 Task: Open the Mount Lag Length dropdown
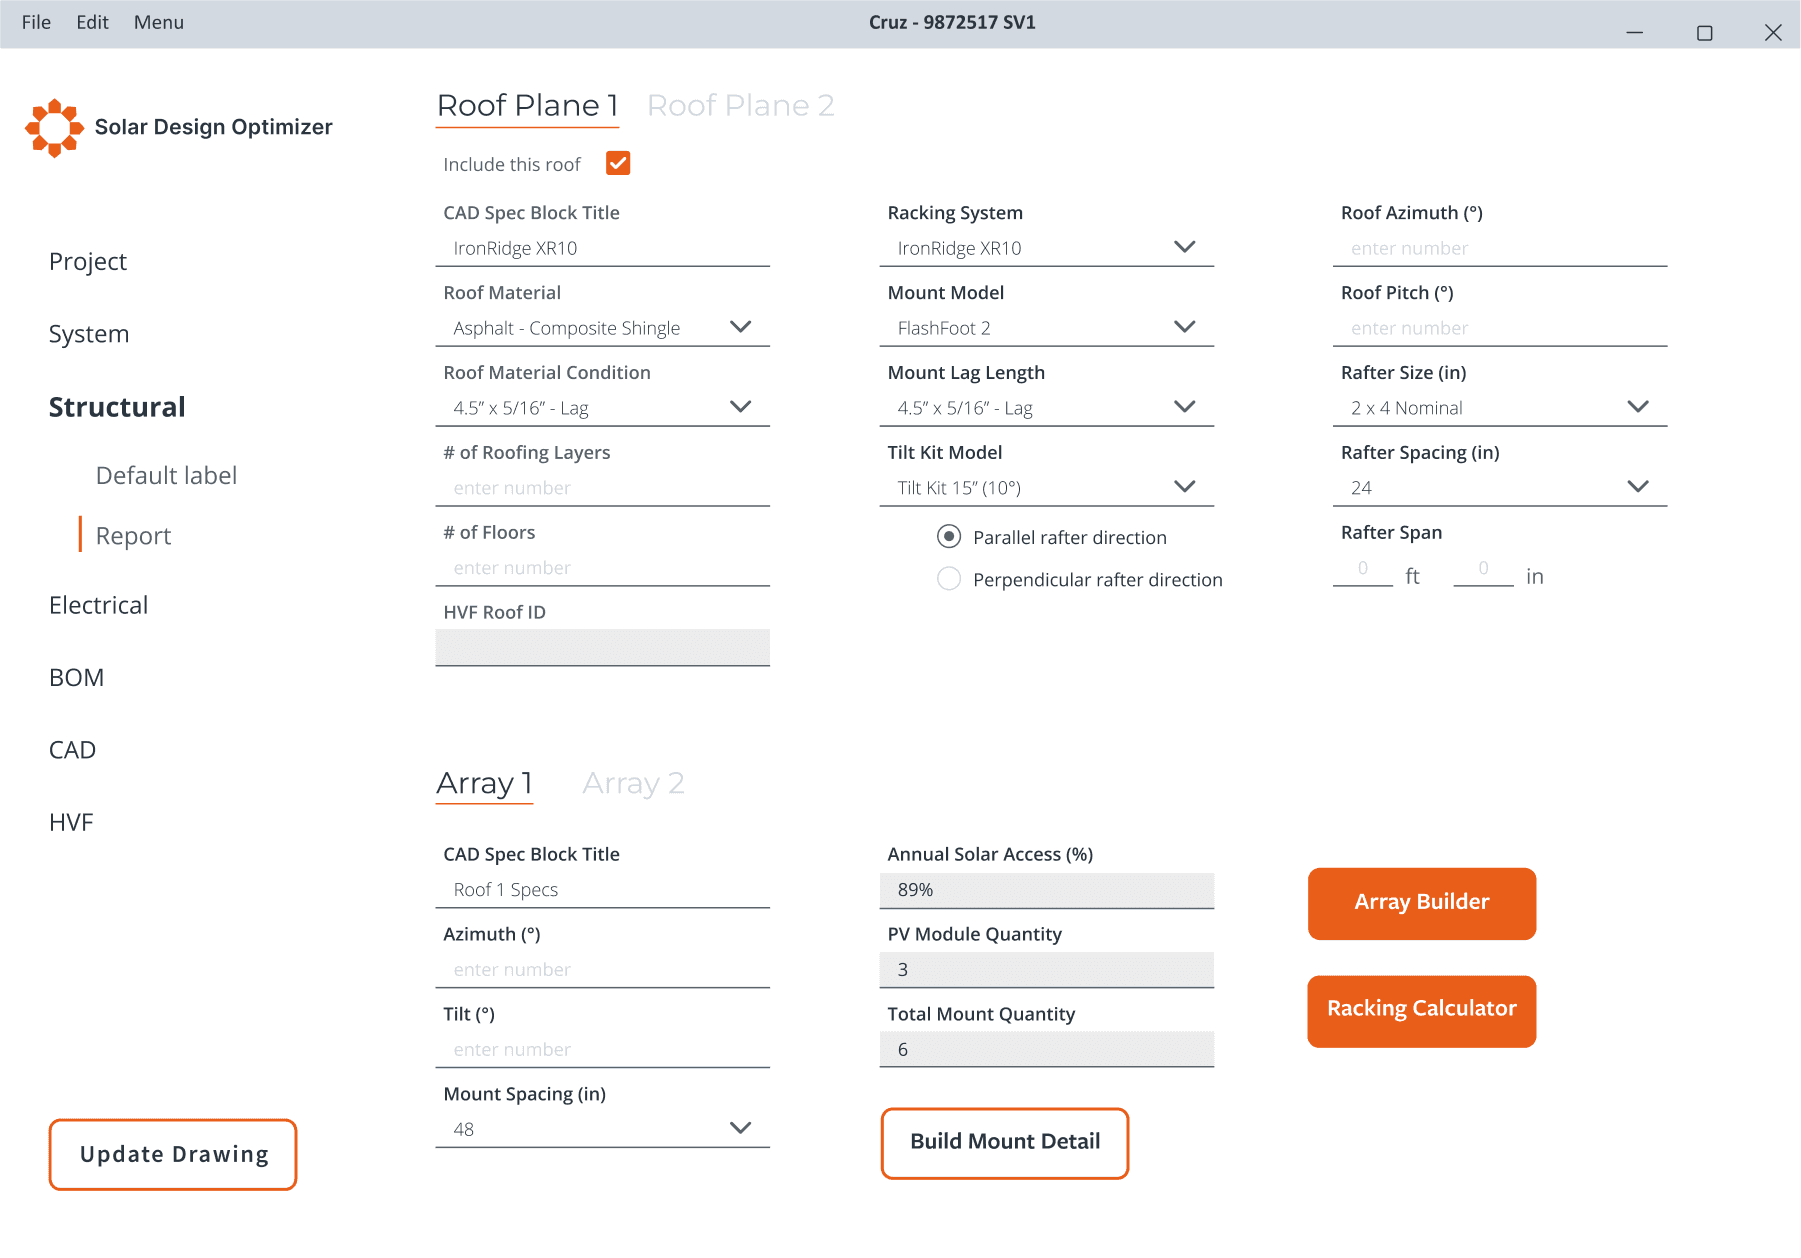pyautogui.click(x=1046, y=408)
